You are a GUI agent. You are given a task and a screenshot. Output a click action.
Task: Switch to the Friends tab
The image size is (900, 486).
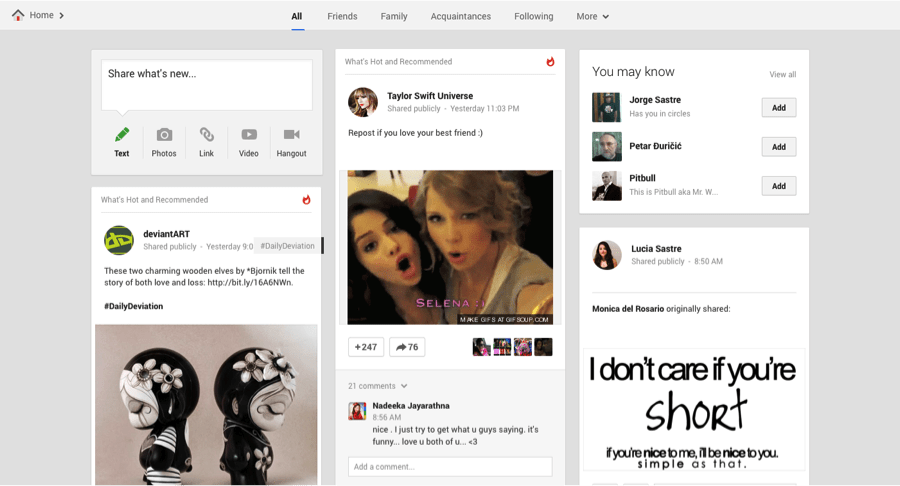click(x=342, y=16)
